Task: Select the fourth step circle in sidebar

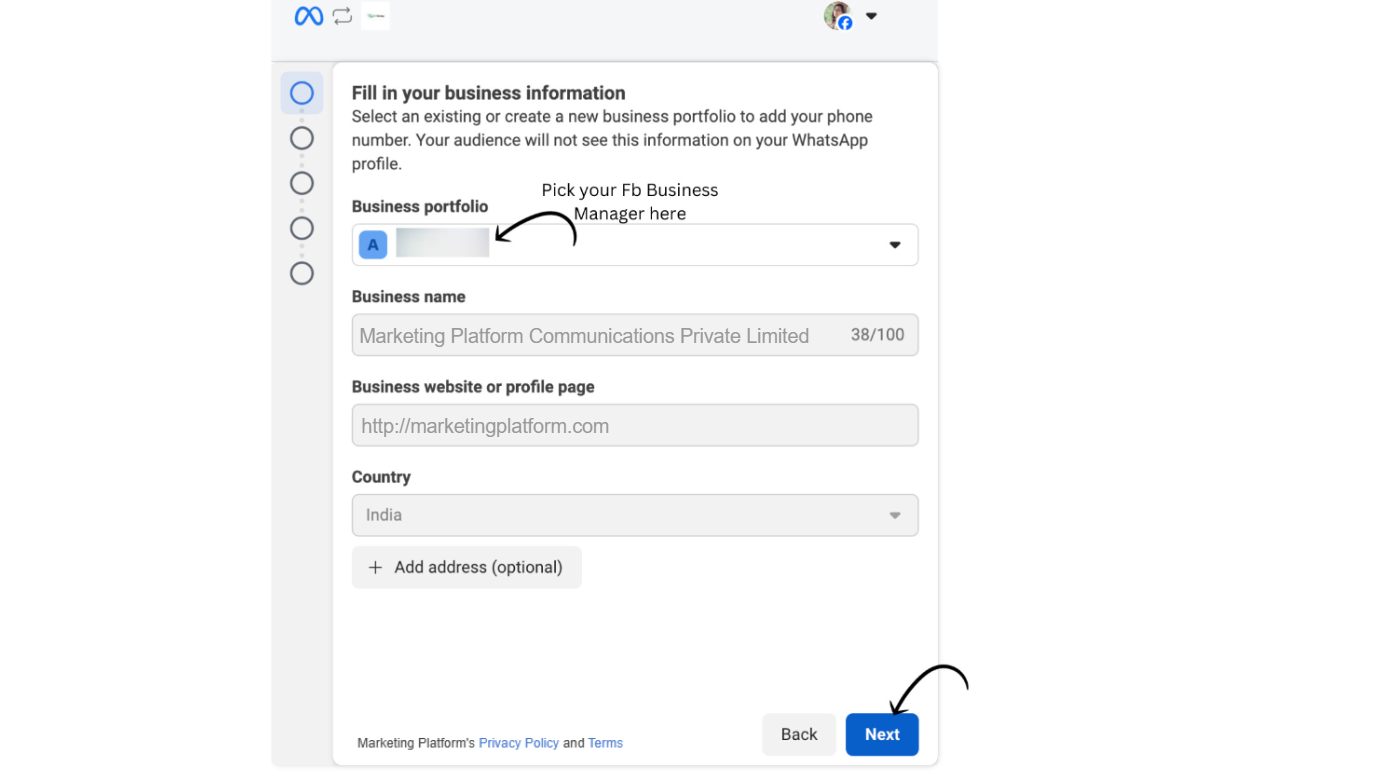Action: coord(302,228)
